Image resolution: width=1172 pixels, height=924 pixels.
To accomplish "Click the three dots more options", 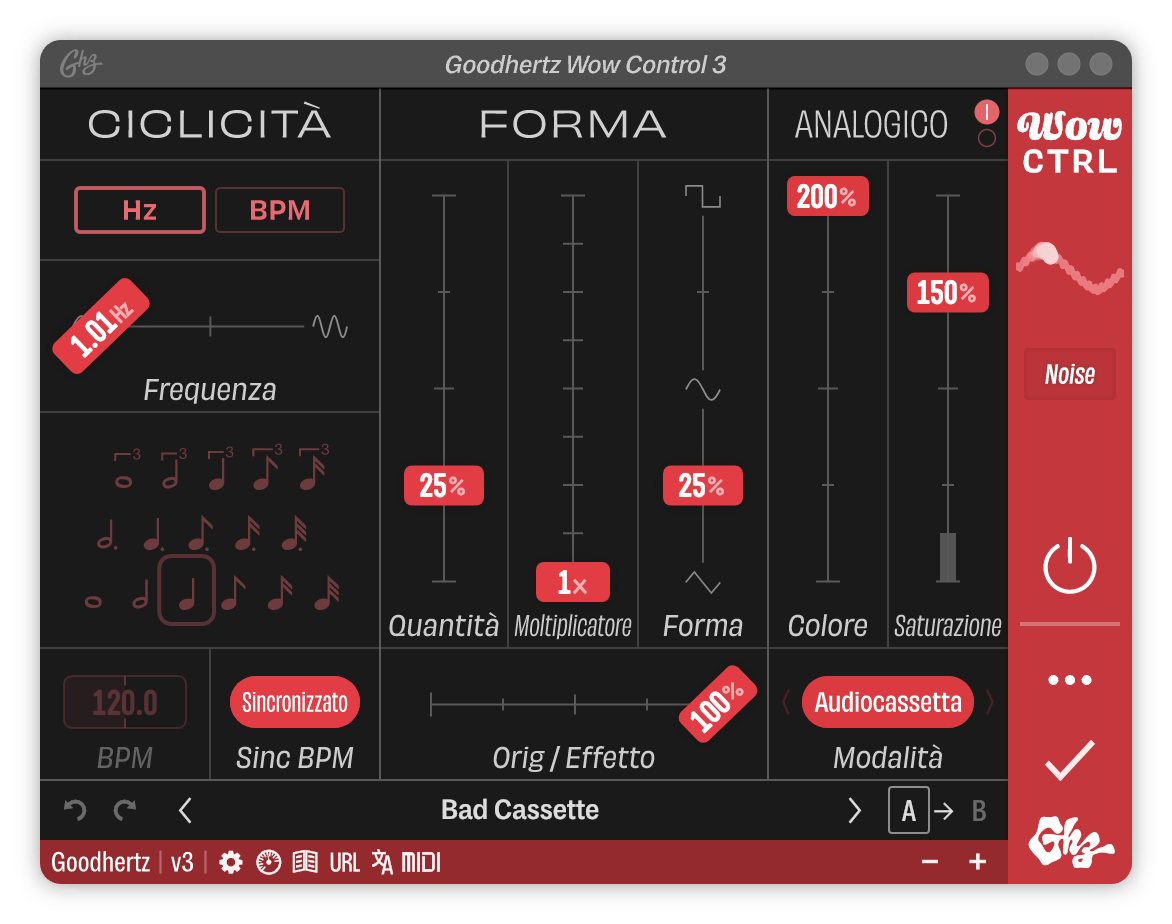I will [1069, 680].
